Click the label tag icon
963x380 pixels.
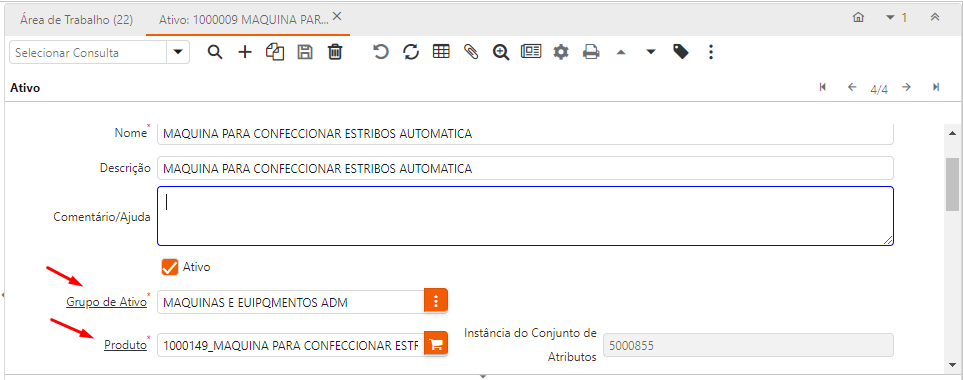point(680,52)
